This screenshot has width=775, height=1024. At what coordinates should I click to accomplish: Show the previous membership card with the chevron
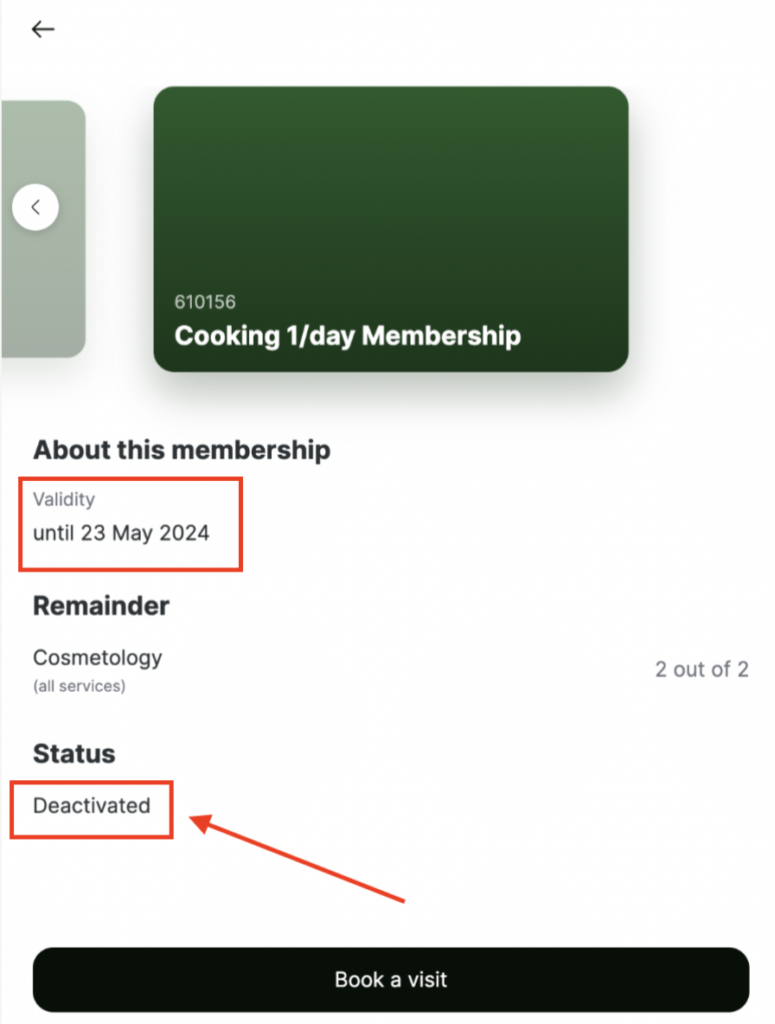pos(36,208)
